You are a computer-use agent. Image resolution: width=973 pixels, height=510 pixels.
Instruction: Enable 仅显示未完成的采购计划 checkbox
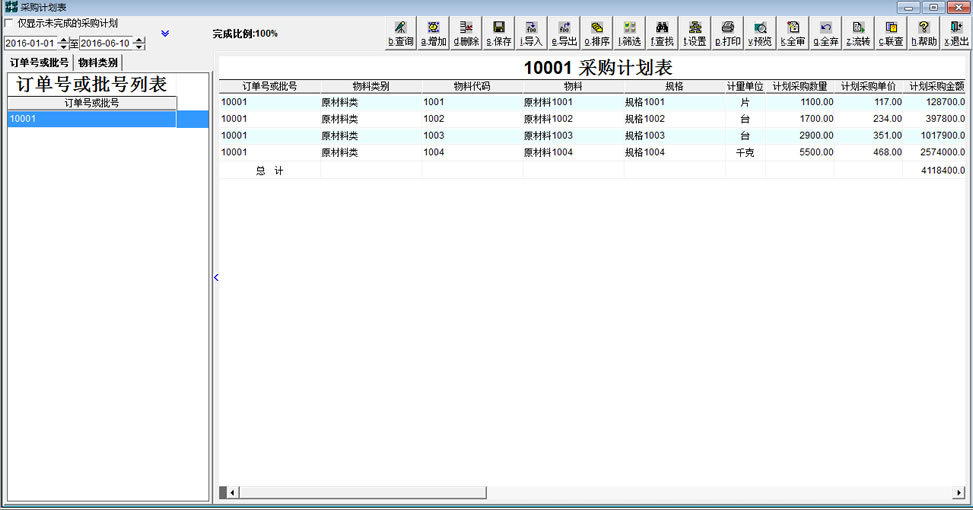pos(10,23)
